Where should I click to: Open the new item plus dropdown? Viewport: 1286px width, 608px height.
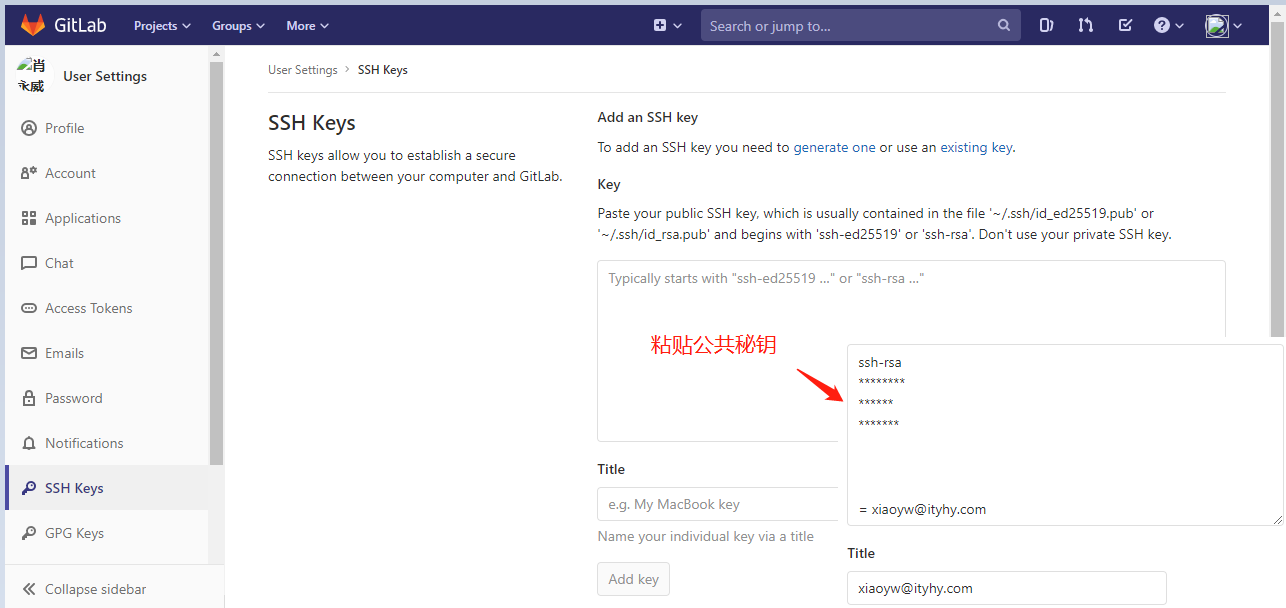point(666,25)
